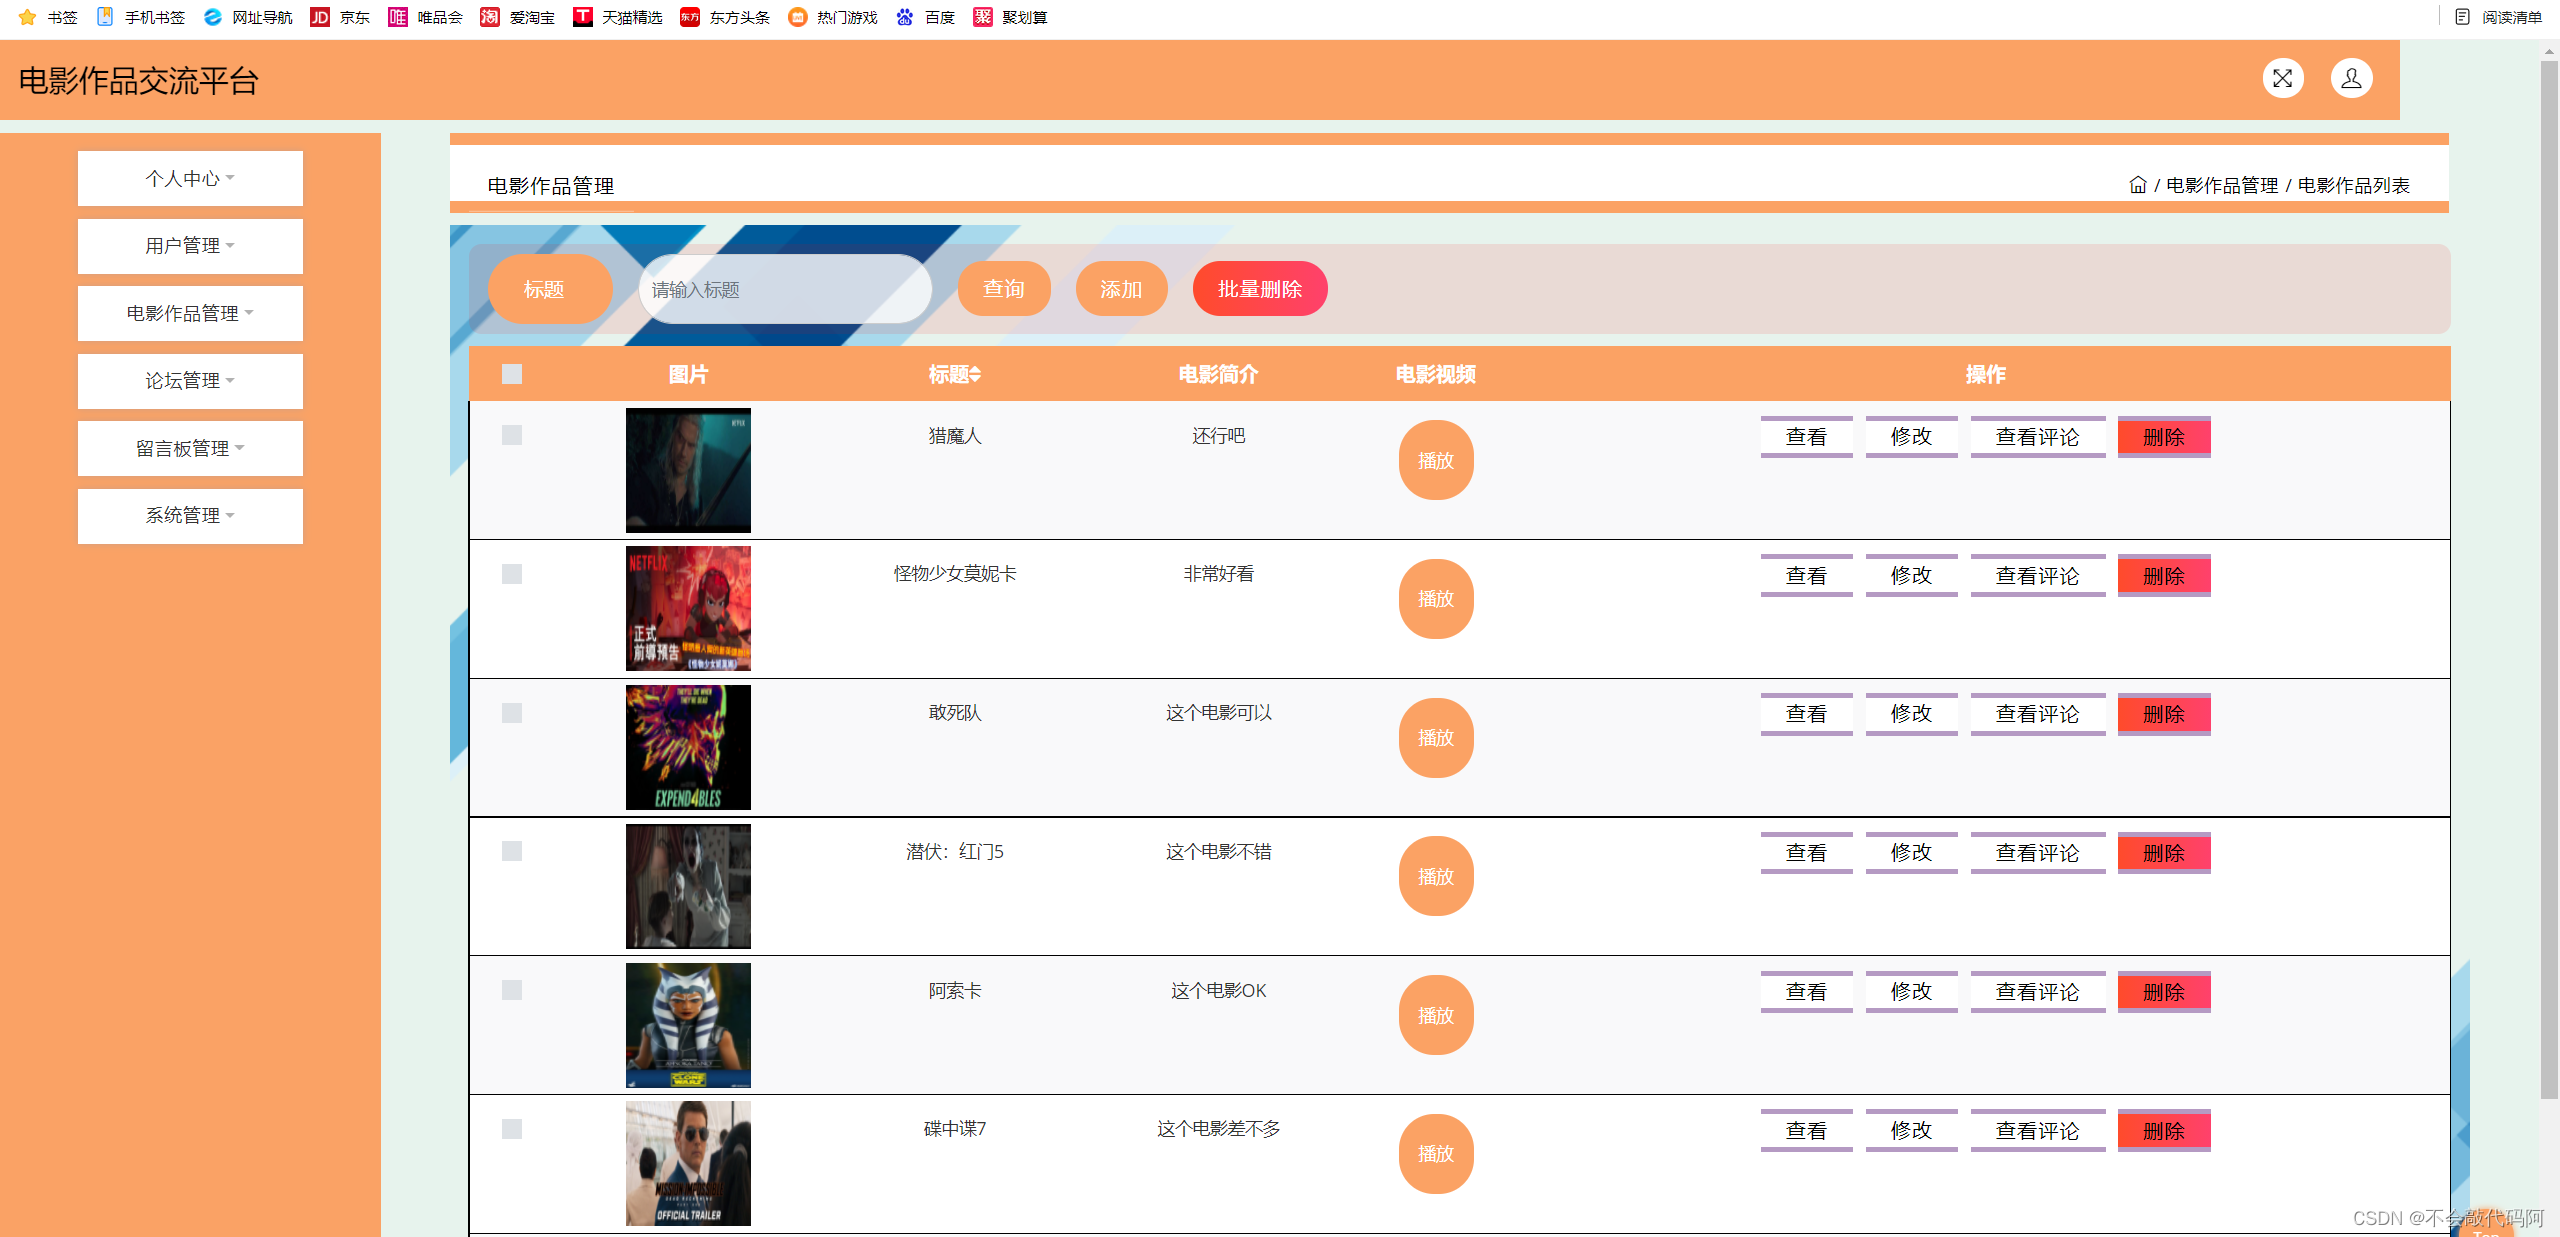Image resolution: width=2560 pixels, height=1237 pixels.
Task: Open the 电影作品管理 sidebar menu
Action: pyautogui.click(x=190, y=313)
